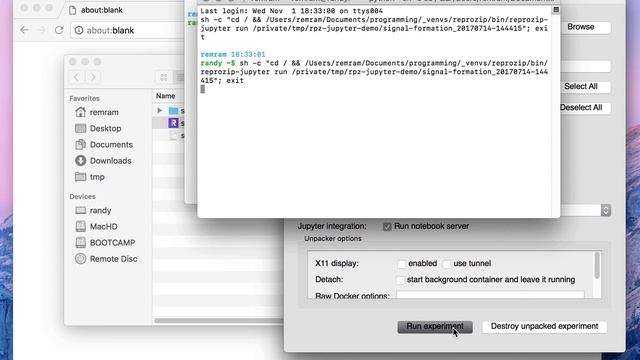Screen dimensions: 640x360
Task: Click Run experiment button
Action: pyautogui.click(x=435, y=327)
